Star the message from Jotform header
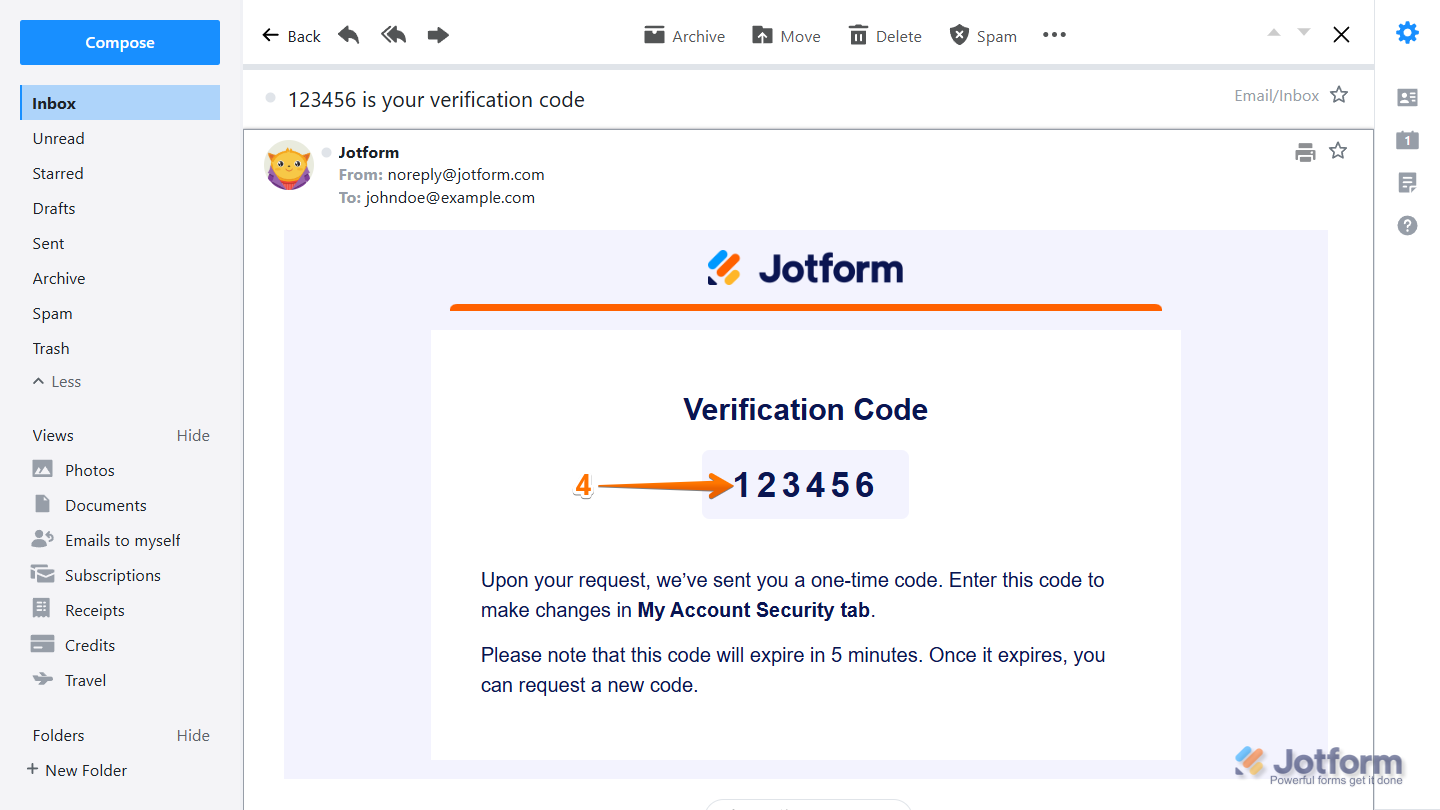The height and width of the screenshot is (810, 1440). click(1339, 151)
